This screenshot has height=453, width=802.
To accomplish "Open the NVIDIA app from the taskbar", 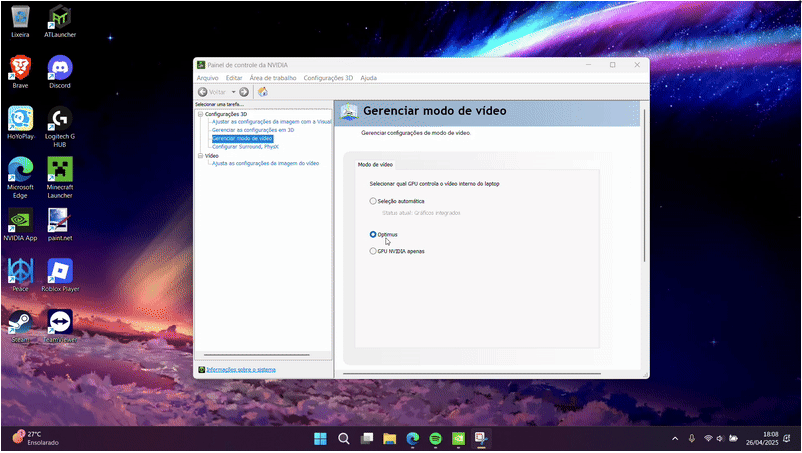I will [458, 439].
